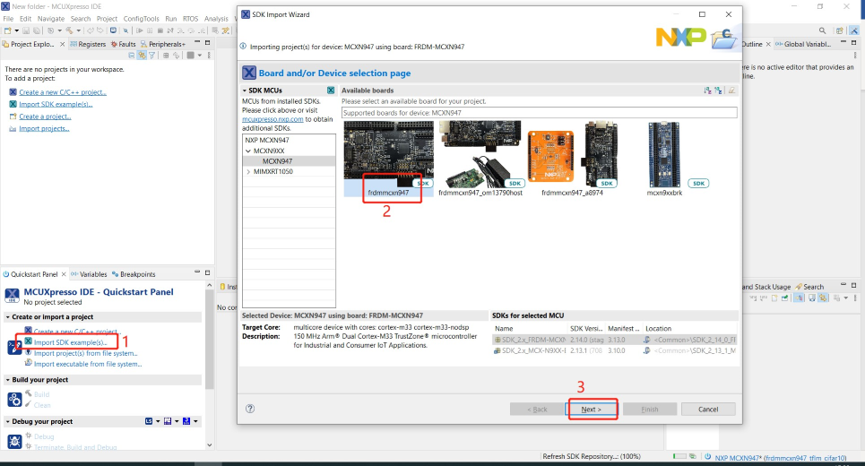Screen dimensions: 865x466
Task: Collapse 'Build your project' section
Action: pos(8,380)
